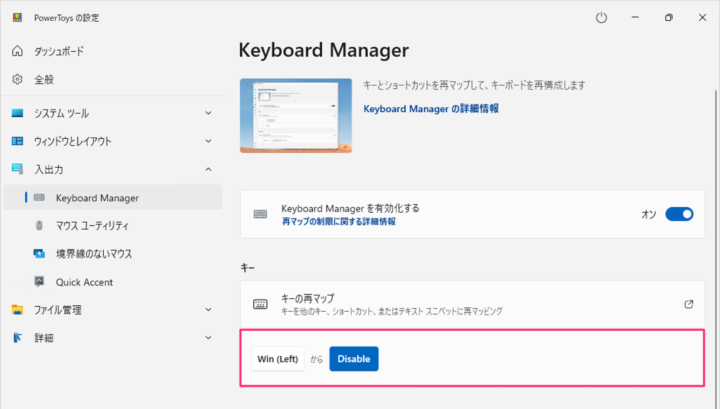Viewport: 720px width, 409px height.
Task: Open remap keys external window icon
Action: [688, 304]
